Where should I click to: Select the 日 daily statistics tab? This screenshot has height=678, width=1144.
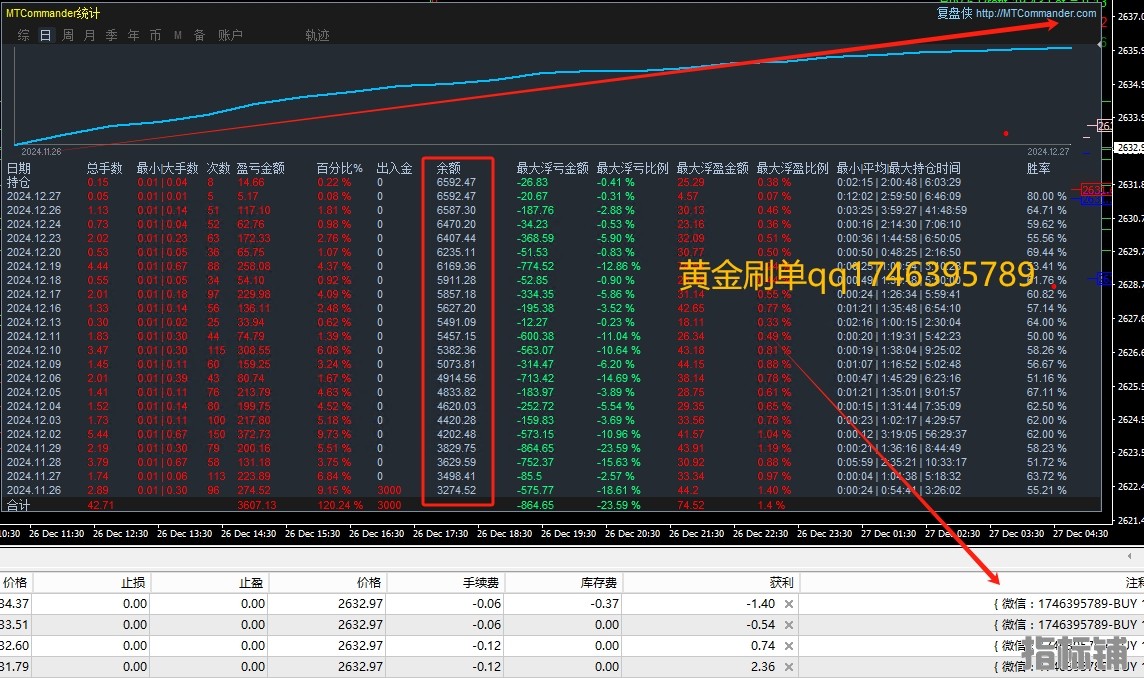pyautogui.click(x=45, y=35)
